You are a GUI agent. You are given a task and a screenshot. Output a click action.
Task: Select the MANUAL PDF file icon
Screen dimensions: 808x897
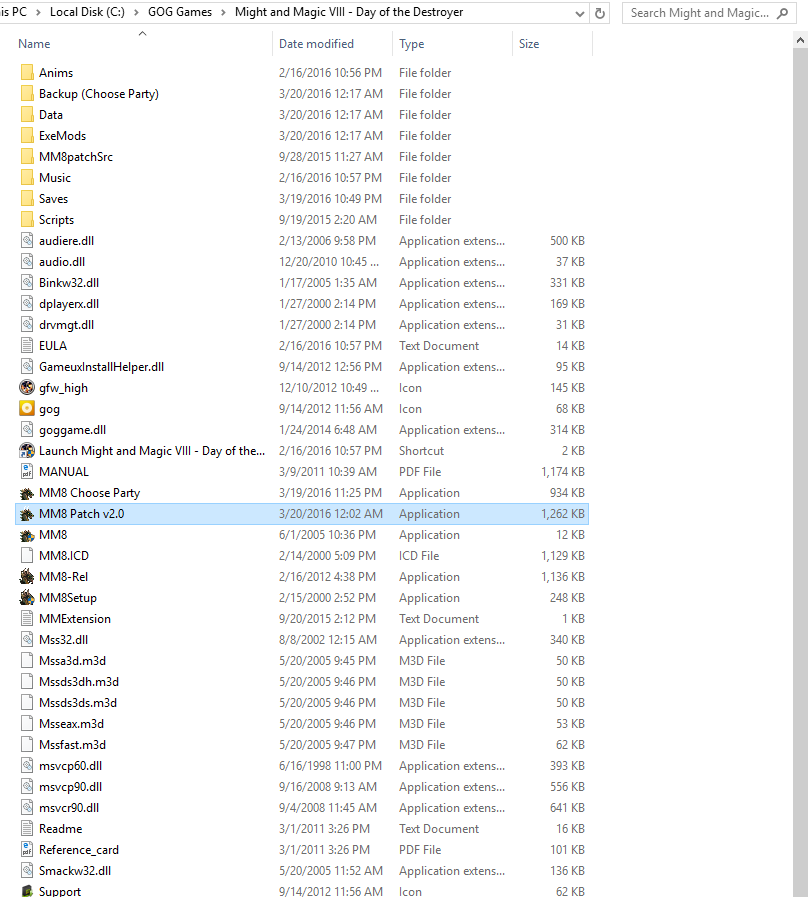click(27, 472)
